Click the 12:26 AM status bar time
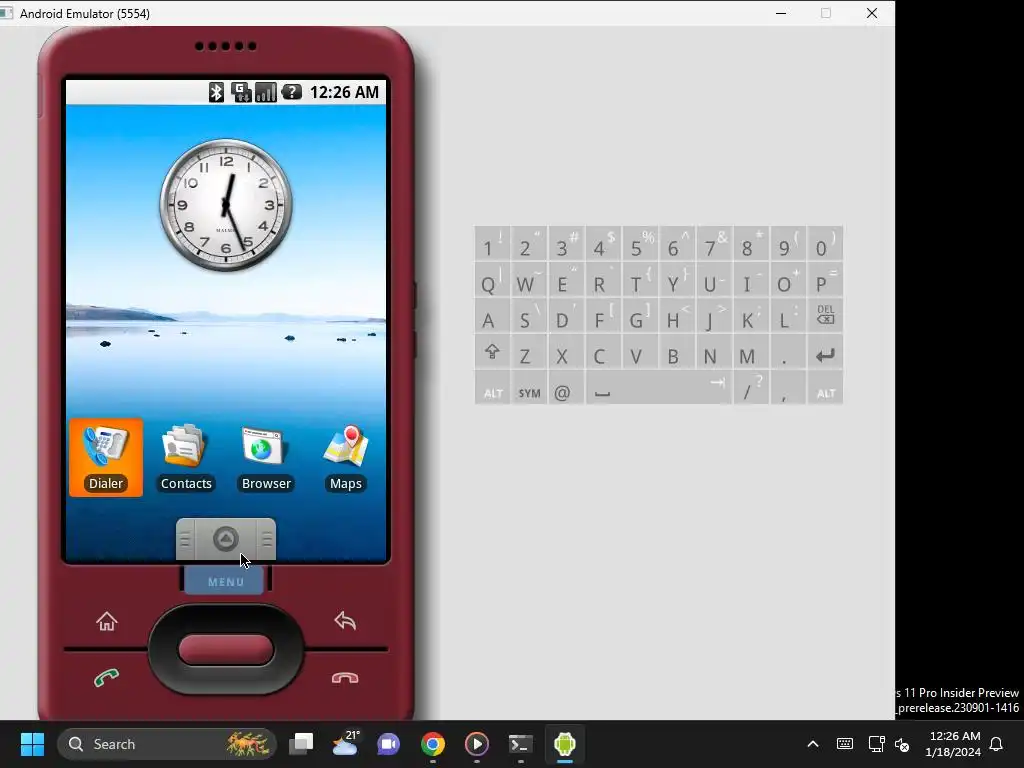The width and height of the screenshot is (1024, 768). pos(344,92)
